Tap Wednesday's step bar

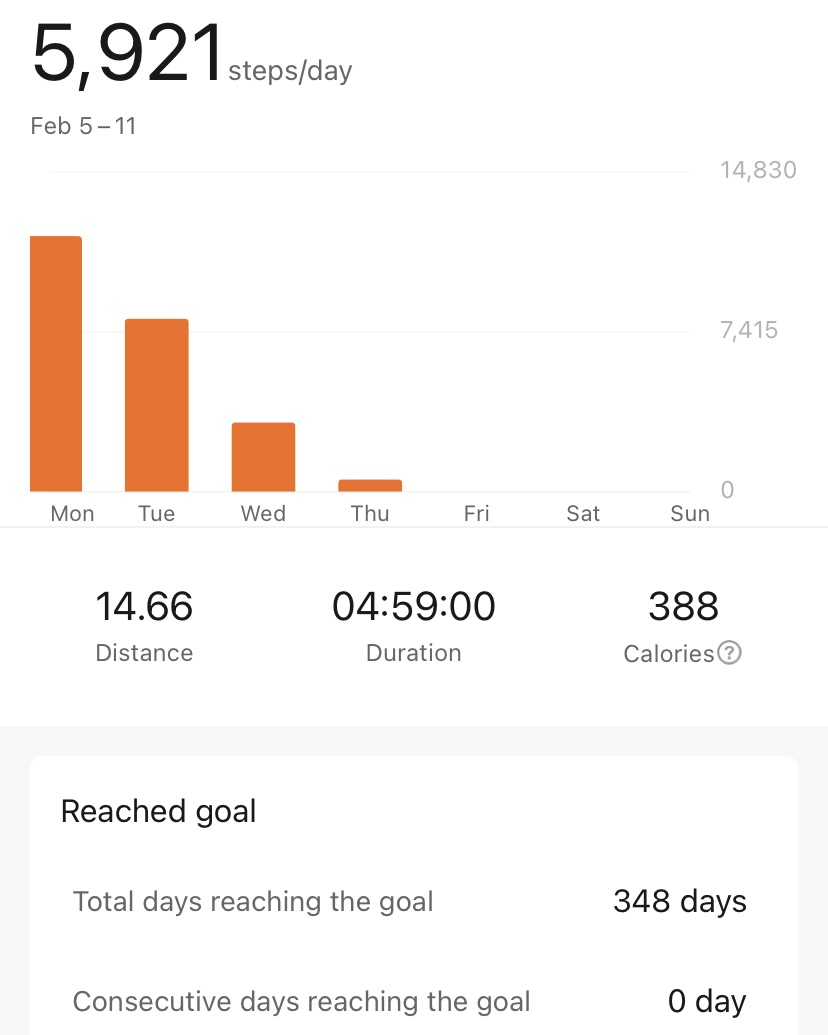click(263, 457)
